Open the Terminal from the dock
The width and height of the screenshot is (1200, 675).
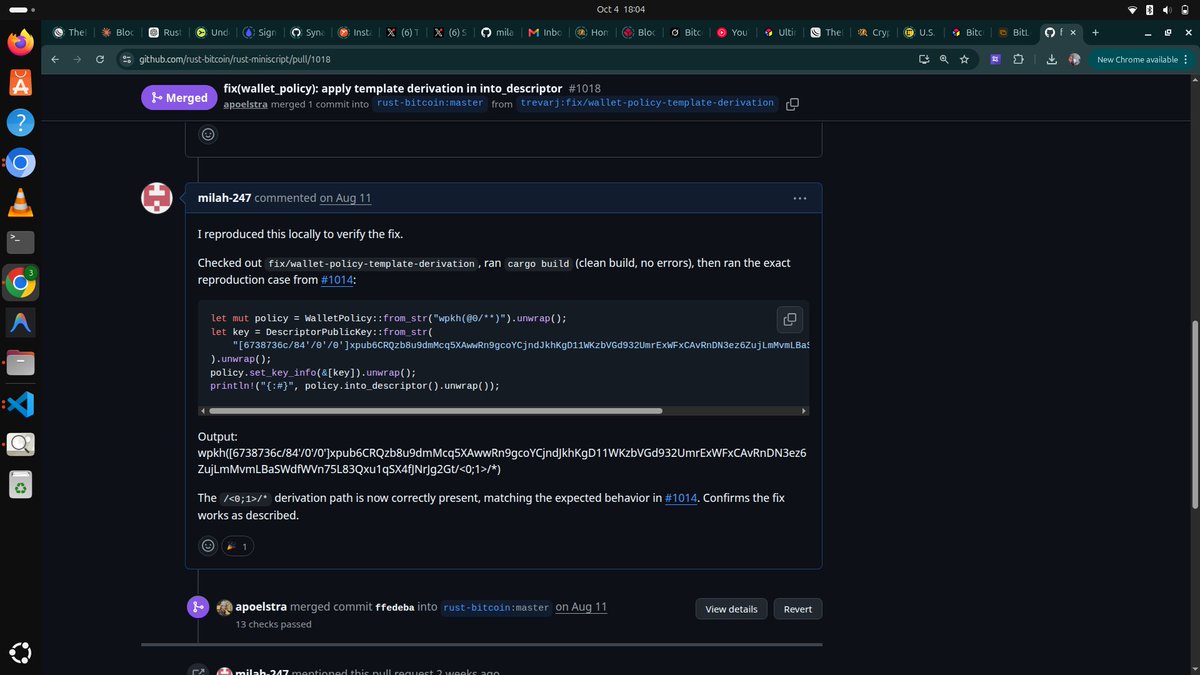(x=20, y=242)
